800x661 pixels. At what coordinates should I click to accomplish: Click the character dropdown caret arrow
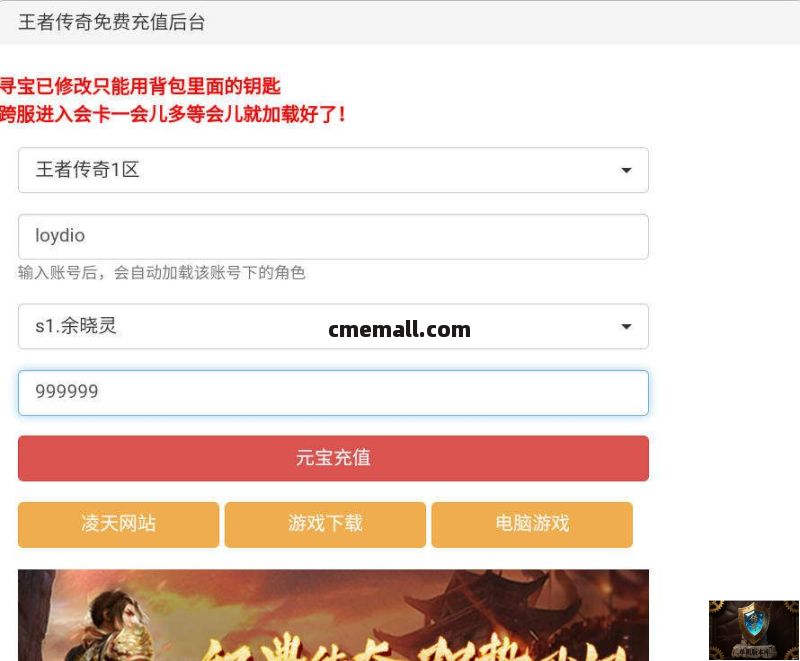tap(626, 326)
